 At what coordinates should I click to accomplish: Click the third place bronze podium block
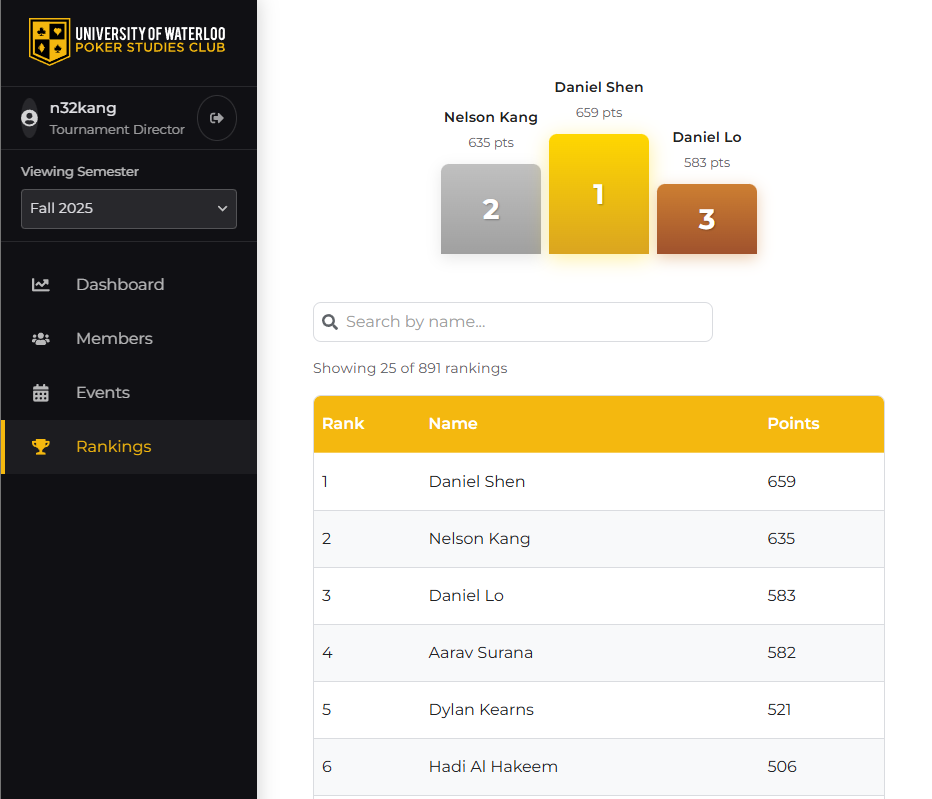(x=706, y=219)
